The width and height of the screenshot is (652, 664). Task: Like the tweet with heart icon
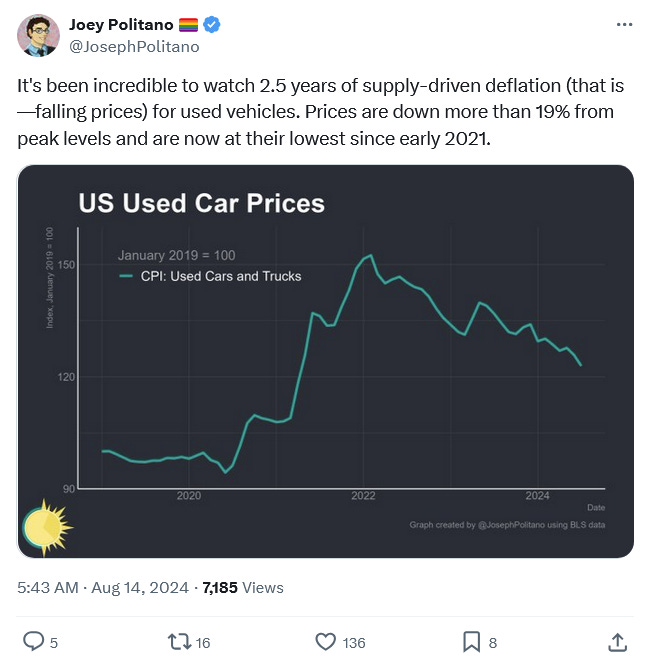point(326,642)
